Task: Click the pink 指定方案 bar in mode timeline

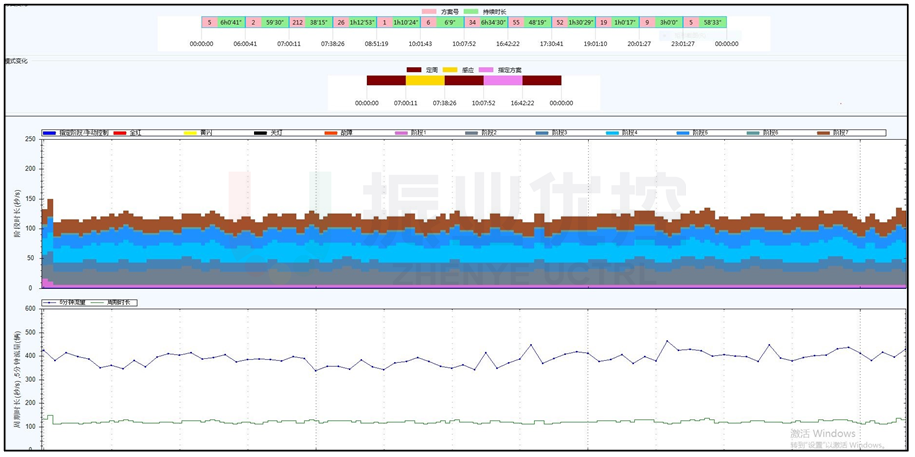Action: pos(503,81)
